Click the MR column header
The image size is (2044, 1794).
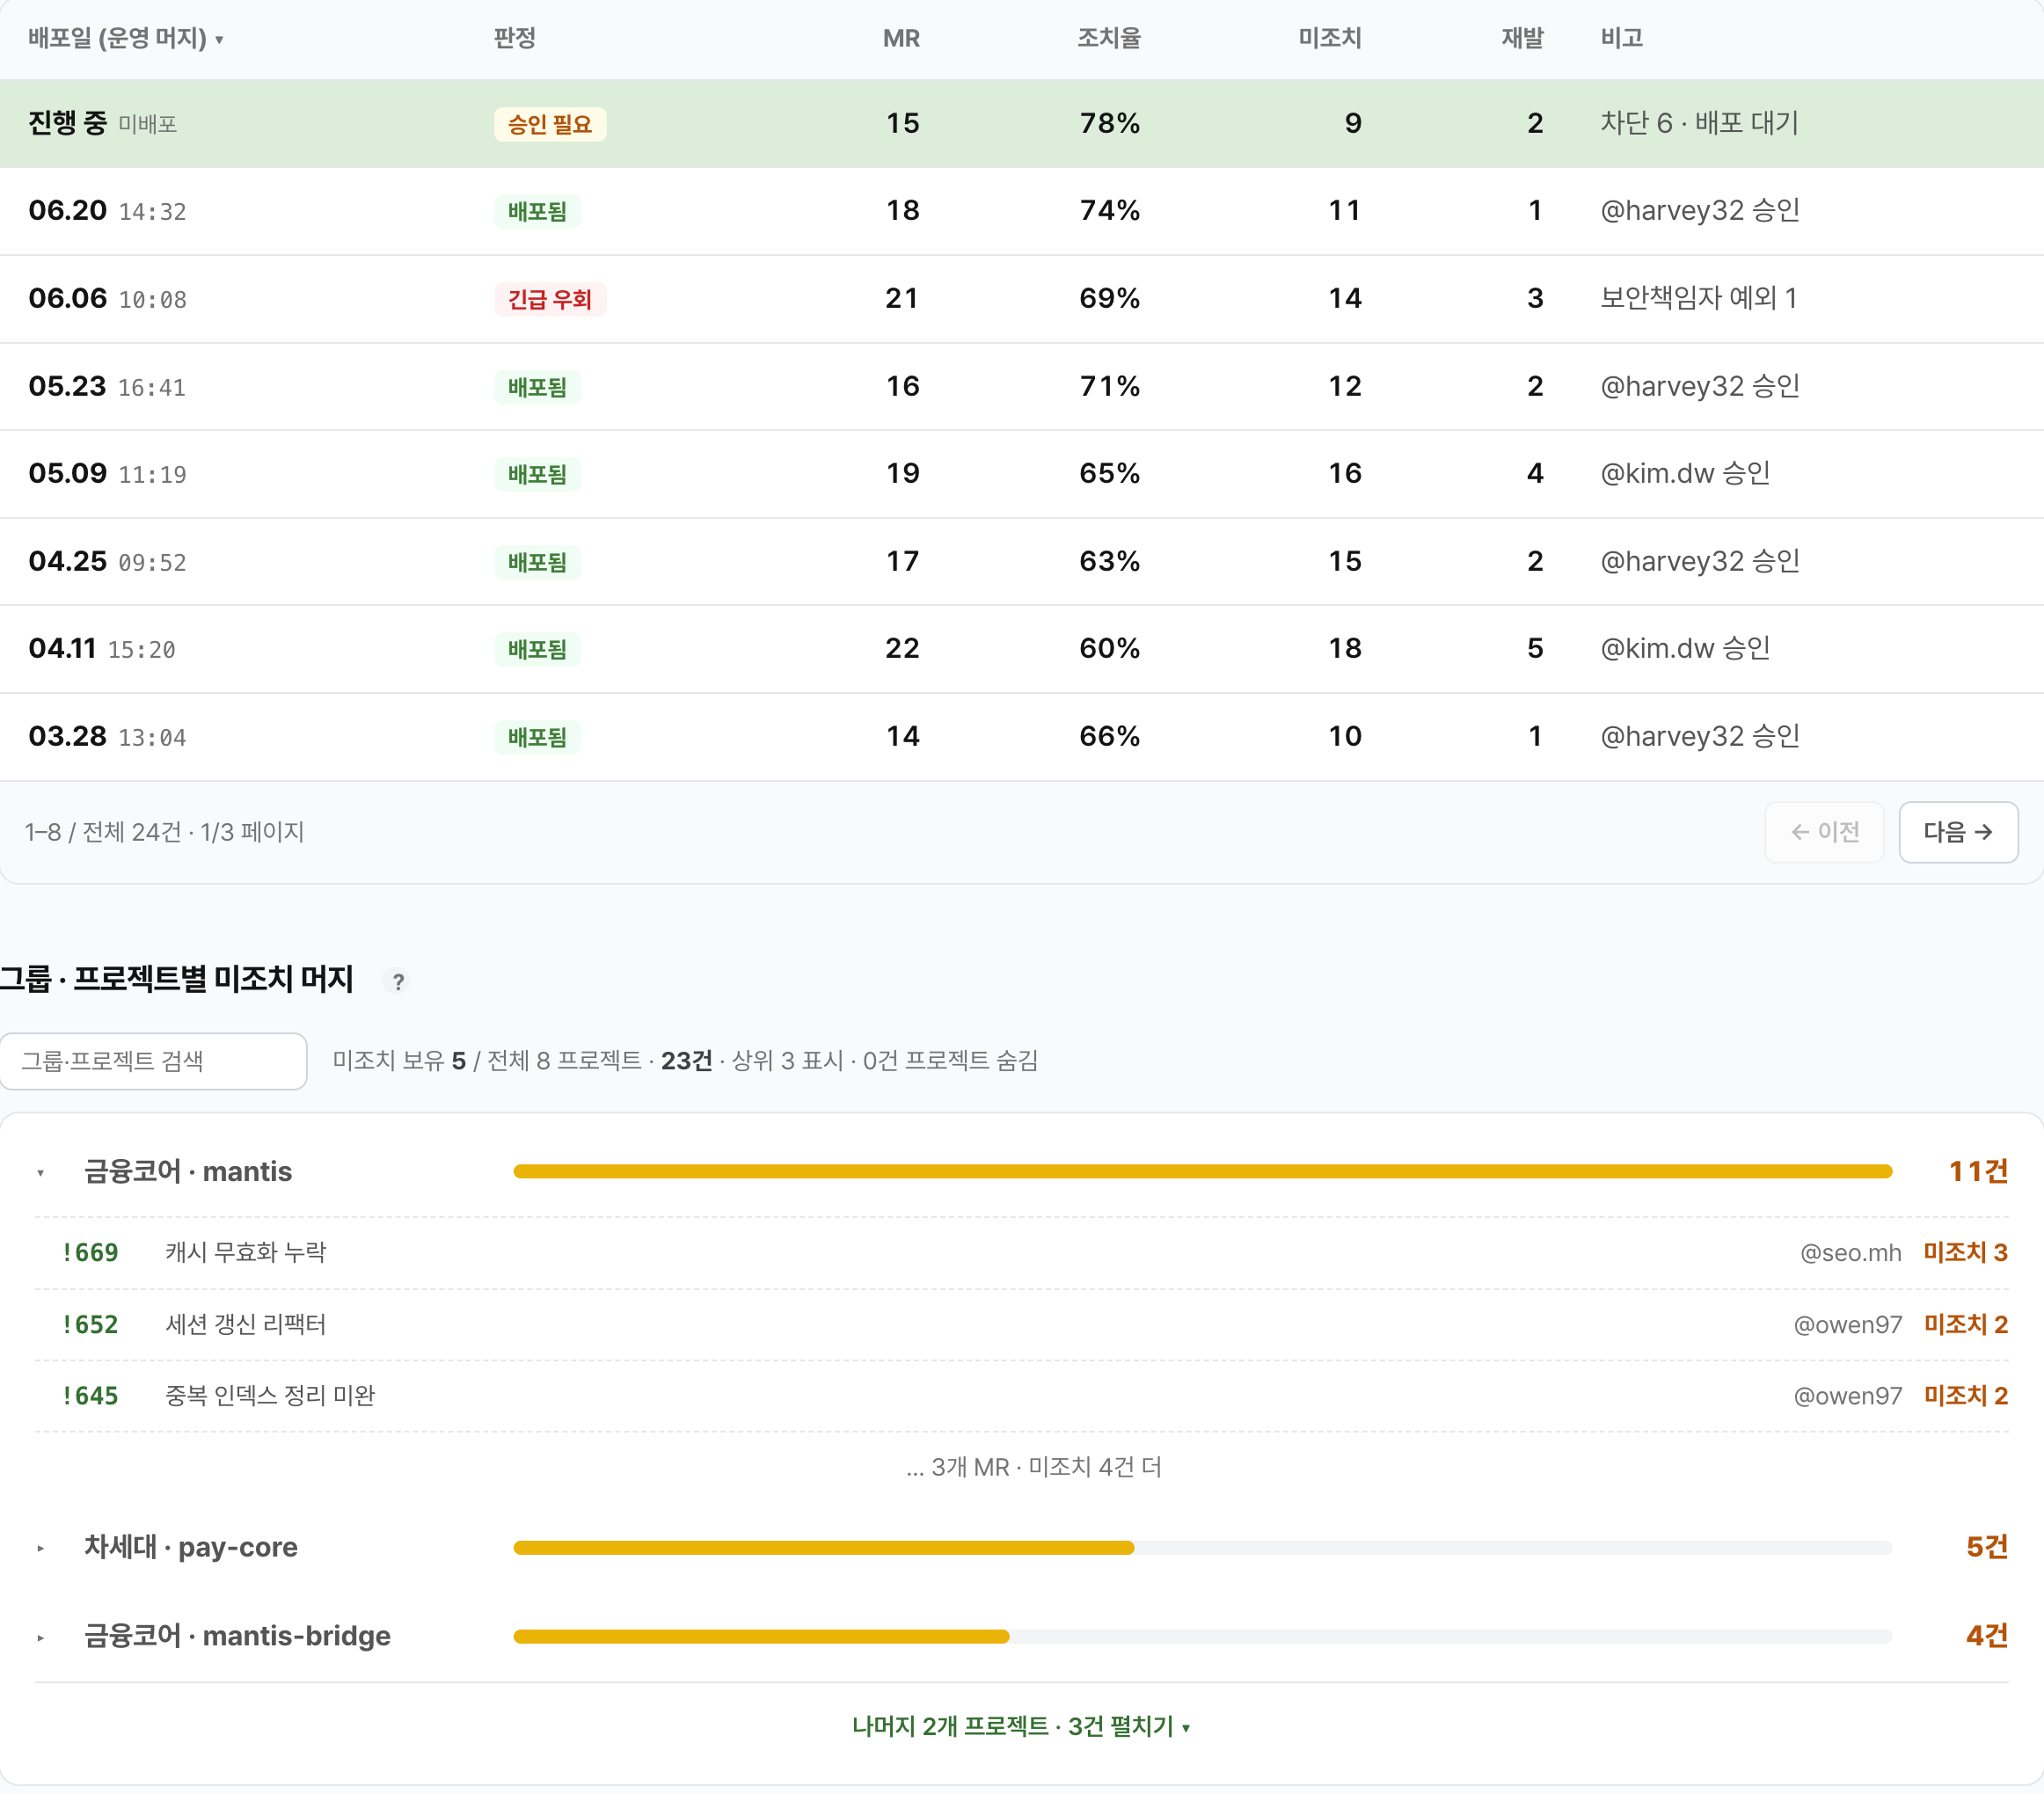[x=901, y=38]
